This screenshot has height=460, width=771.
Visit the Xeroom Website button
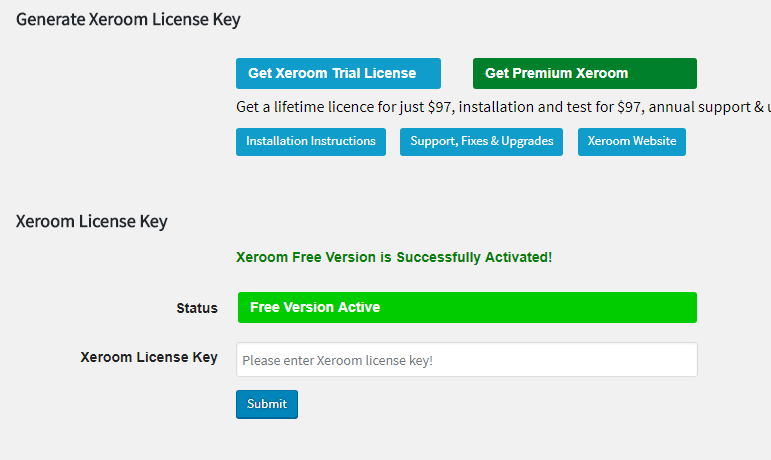click(632, 142)
